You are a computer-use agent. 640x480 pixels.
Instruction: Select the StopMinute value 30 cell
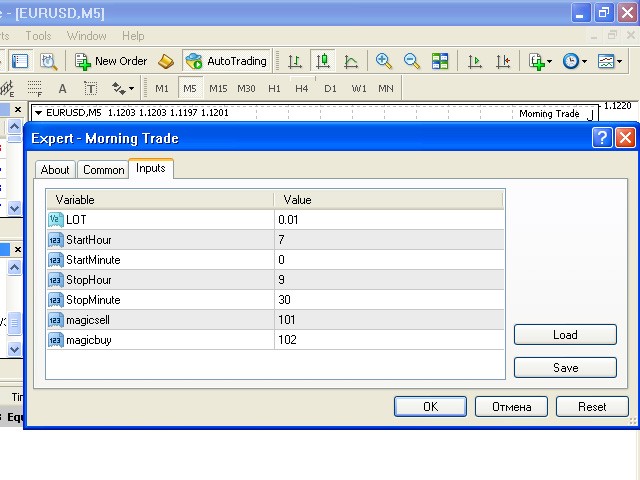[389, 300]
